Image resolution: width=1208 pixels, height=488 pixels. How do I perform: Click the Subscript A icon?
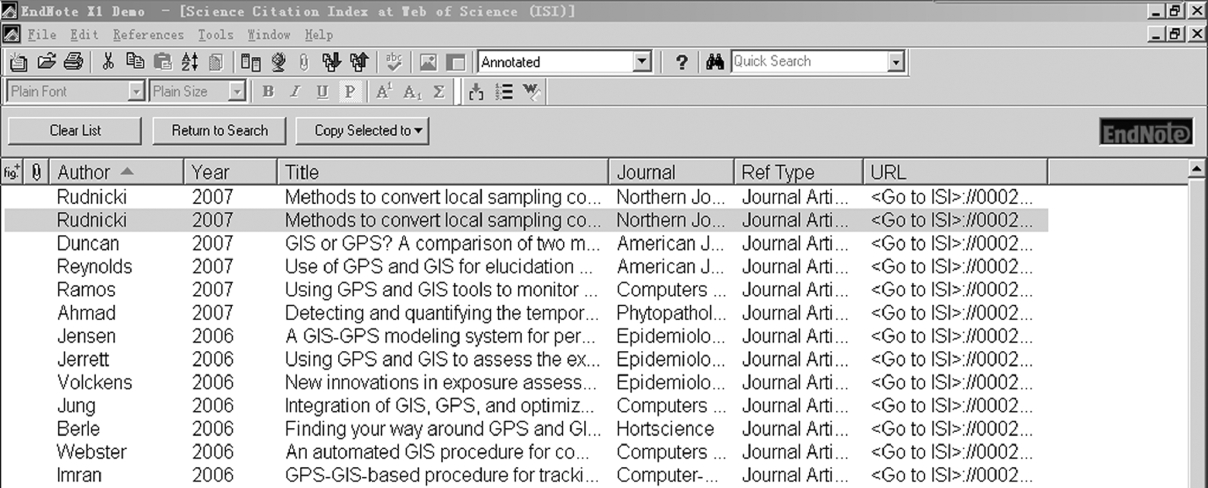(x=411, y=92)
